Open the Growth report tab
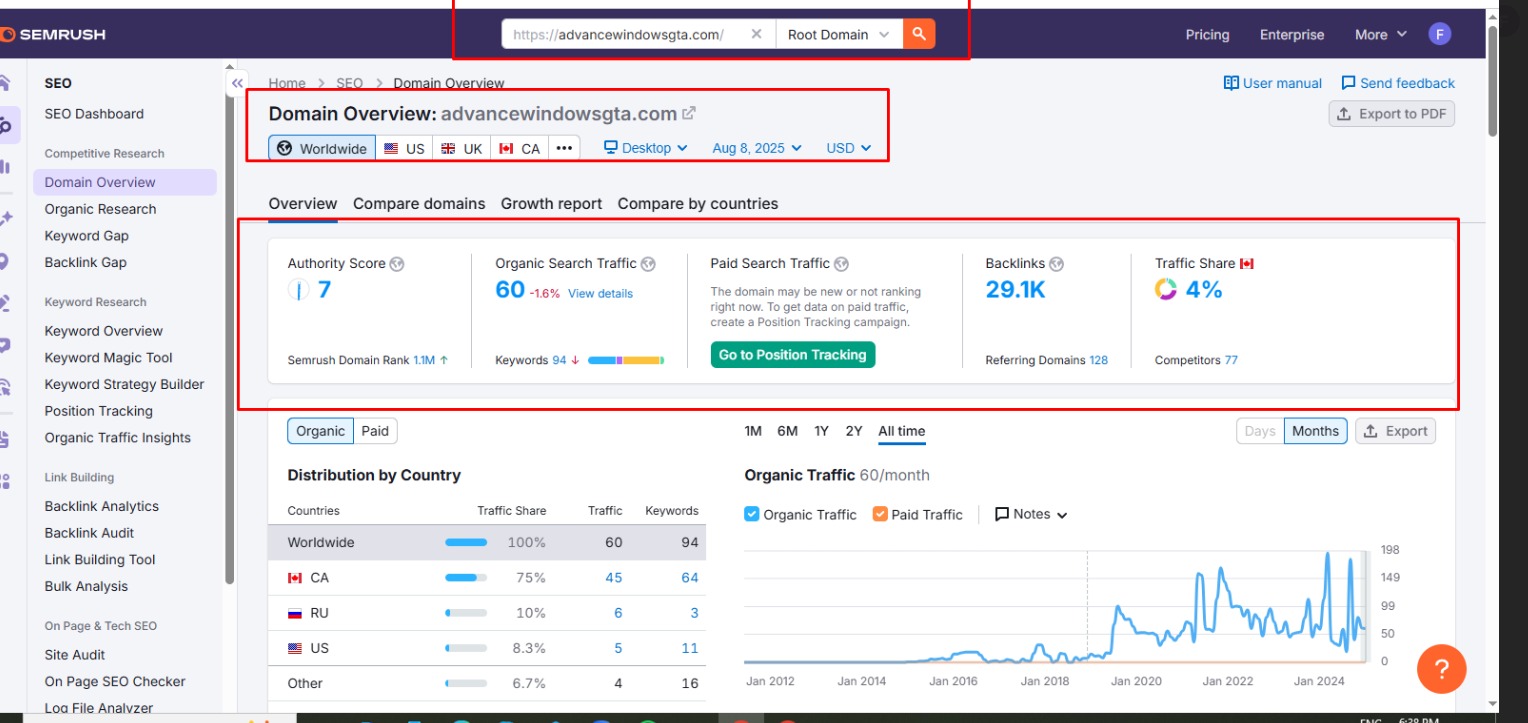The image size is (1528, 723). tap(551, 204)
